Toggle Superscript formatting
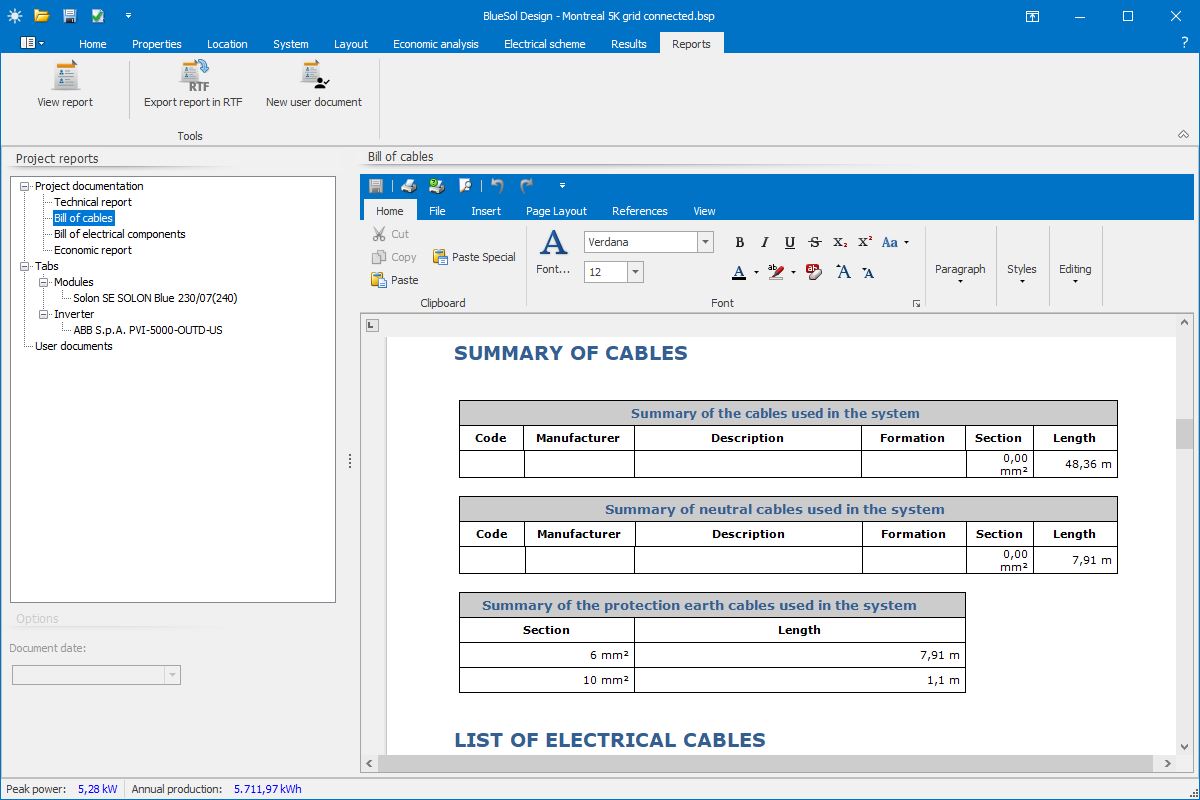This screenshot has height=800, width=1200. [x=865, y=242]
